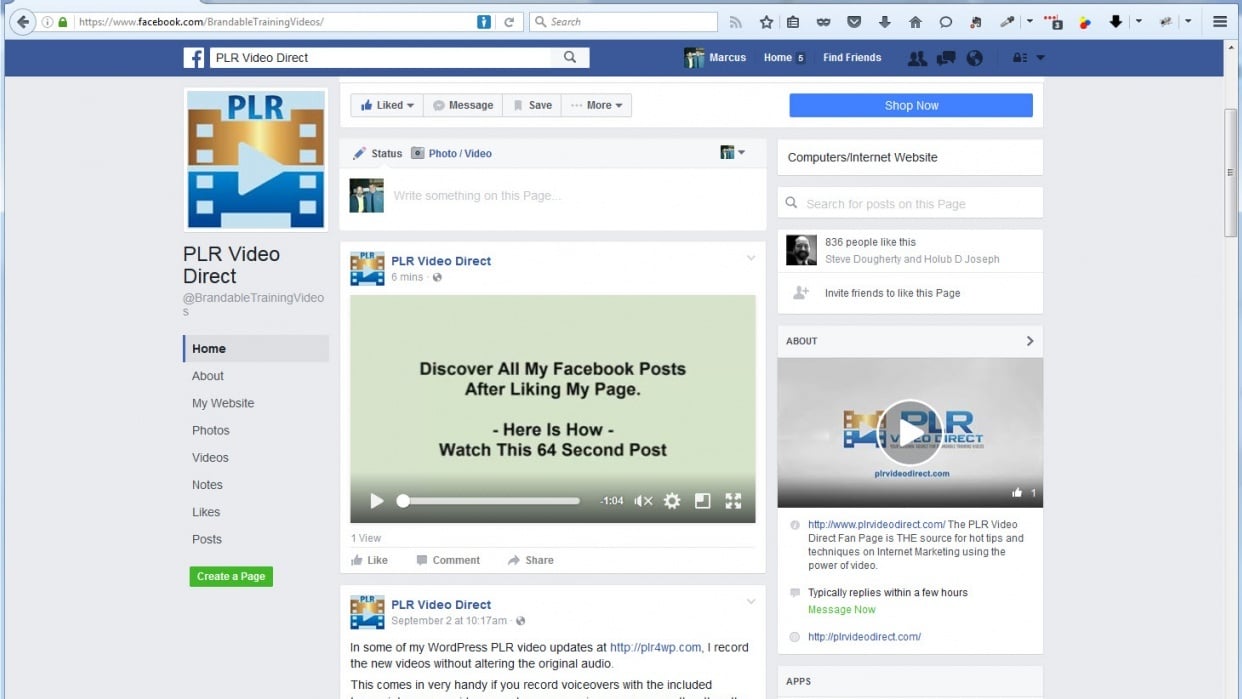The image size is (1242, 699).
Task: Click the Message page button
Action: tap(463, 105)
